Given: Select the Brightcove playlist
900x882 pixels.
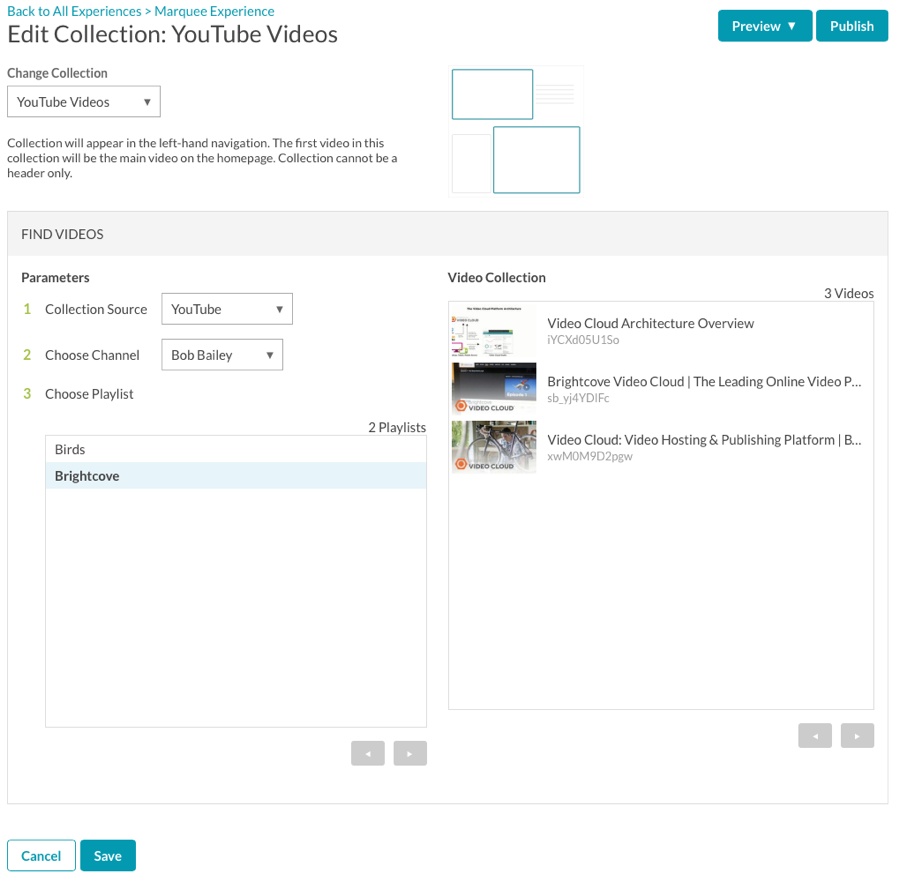Looking at the screenshot, I should pos(236,476).
